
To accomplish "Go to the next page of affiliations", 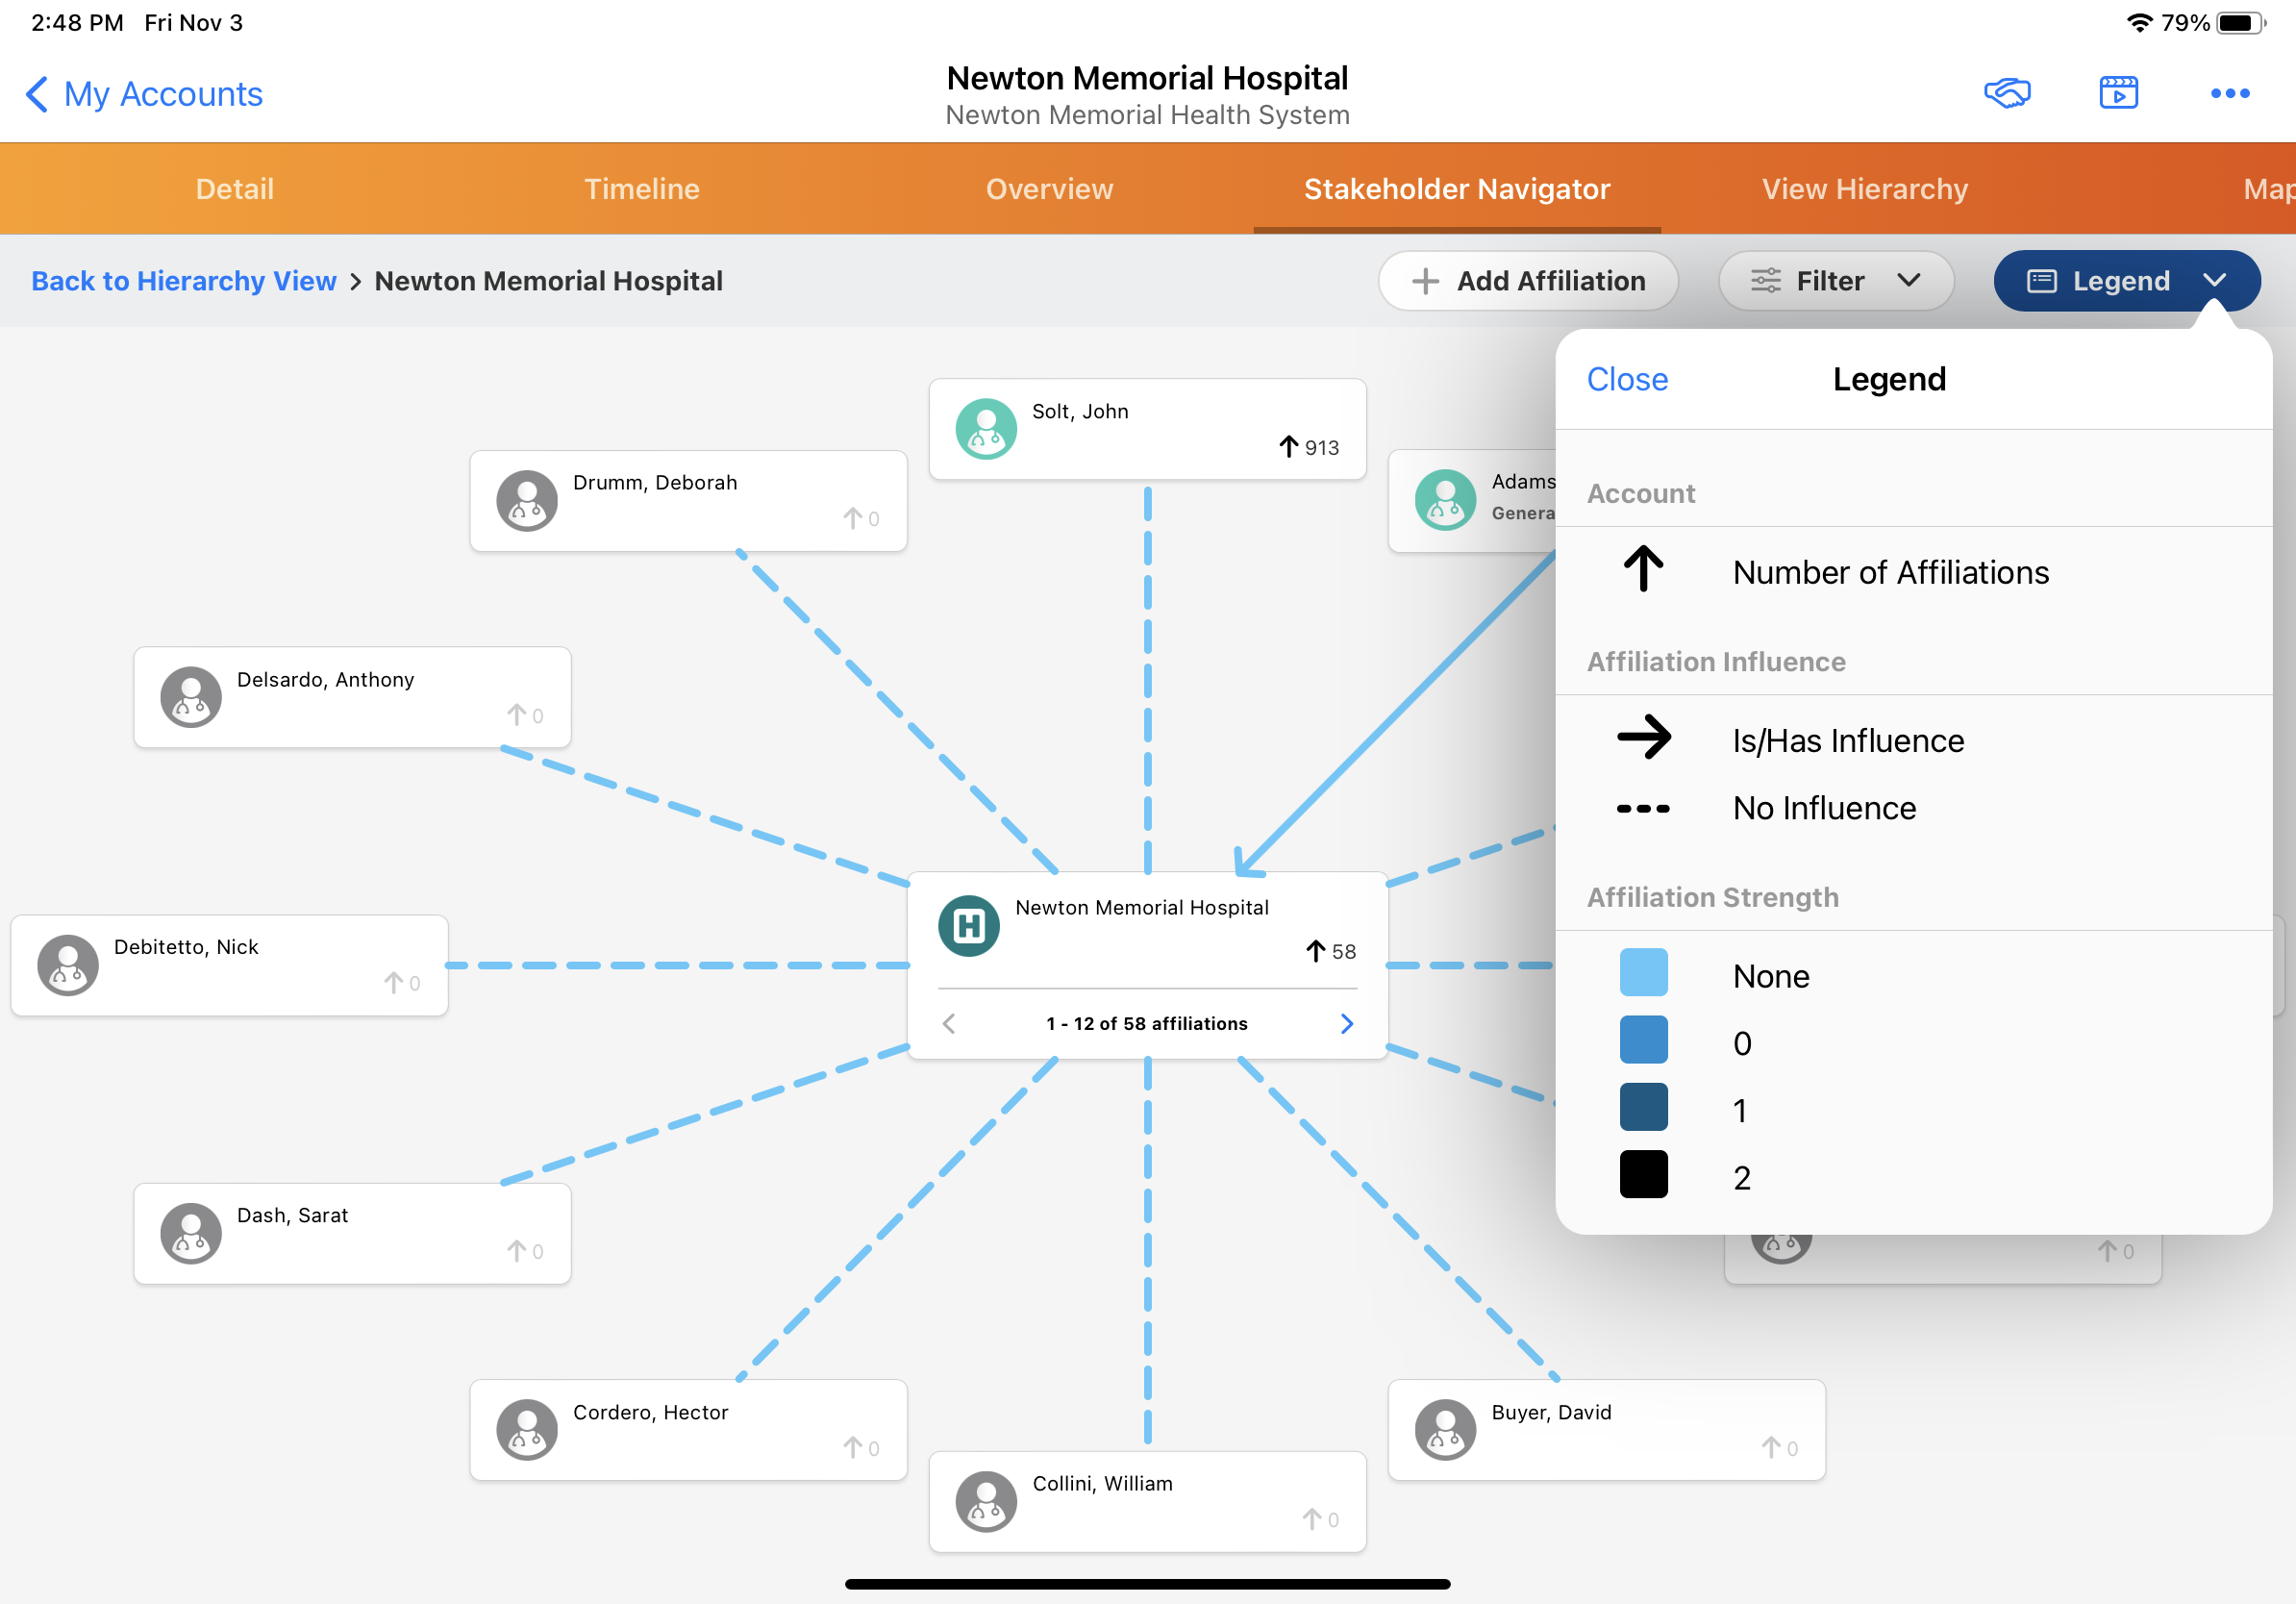I will point(1346,1023).
